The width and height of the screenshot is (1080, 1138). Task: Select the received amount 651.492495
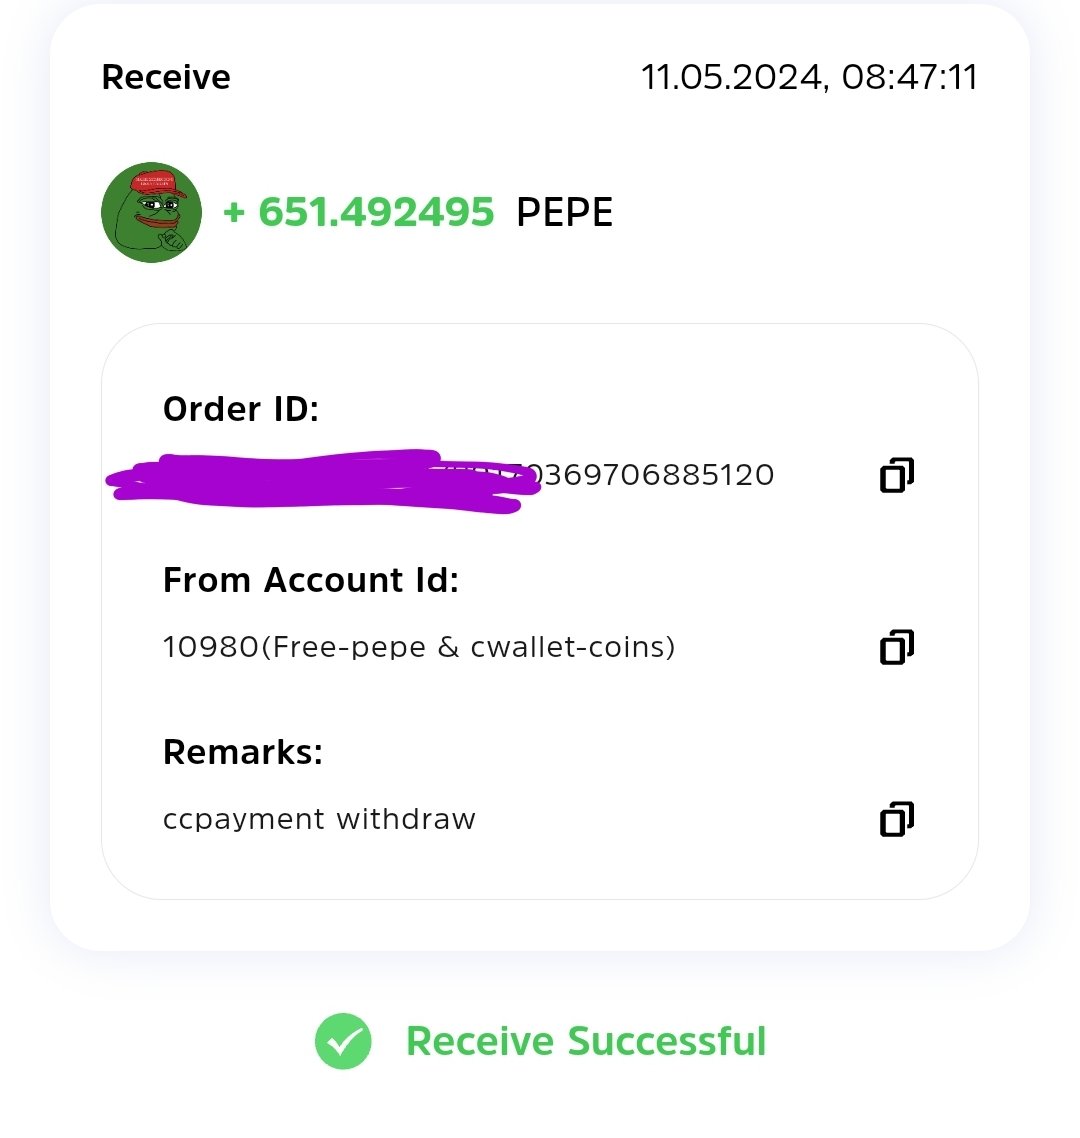click(376, 212)
